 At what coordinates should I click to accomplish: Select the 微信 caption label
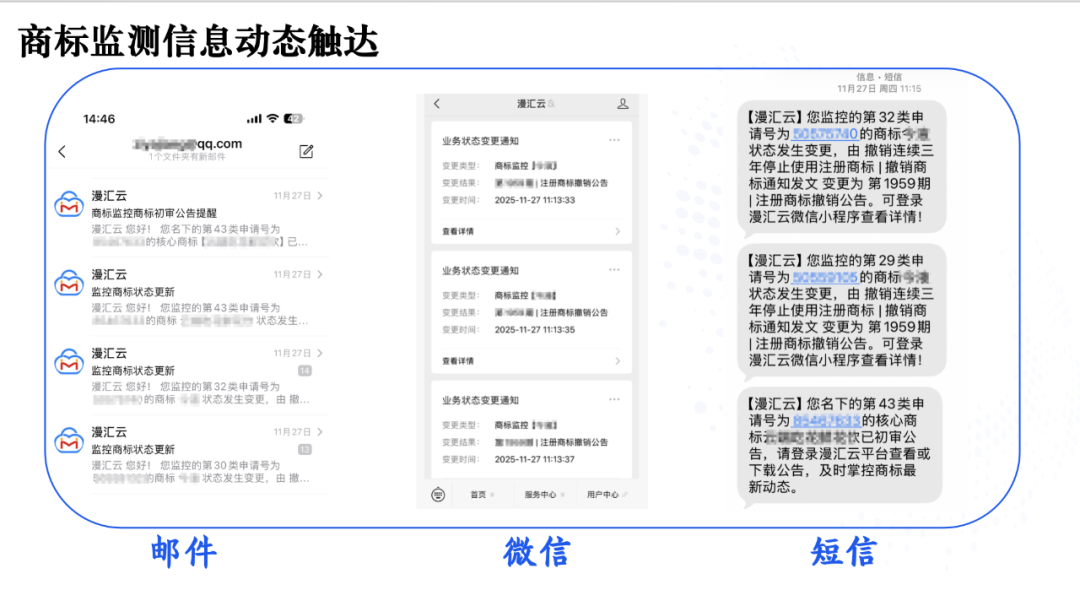tap(537, 552)
